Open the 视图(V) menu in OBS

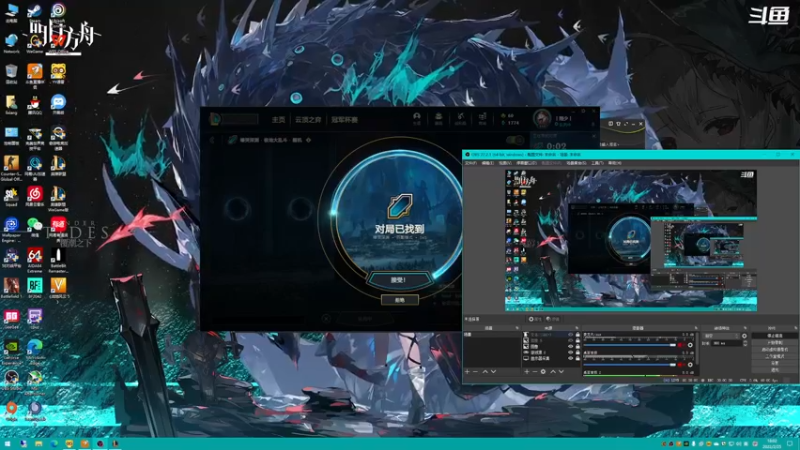[x=505, y=163]
